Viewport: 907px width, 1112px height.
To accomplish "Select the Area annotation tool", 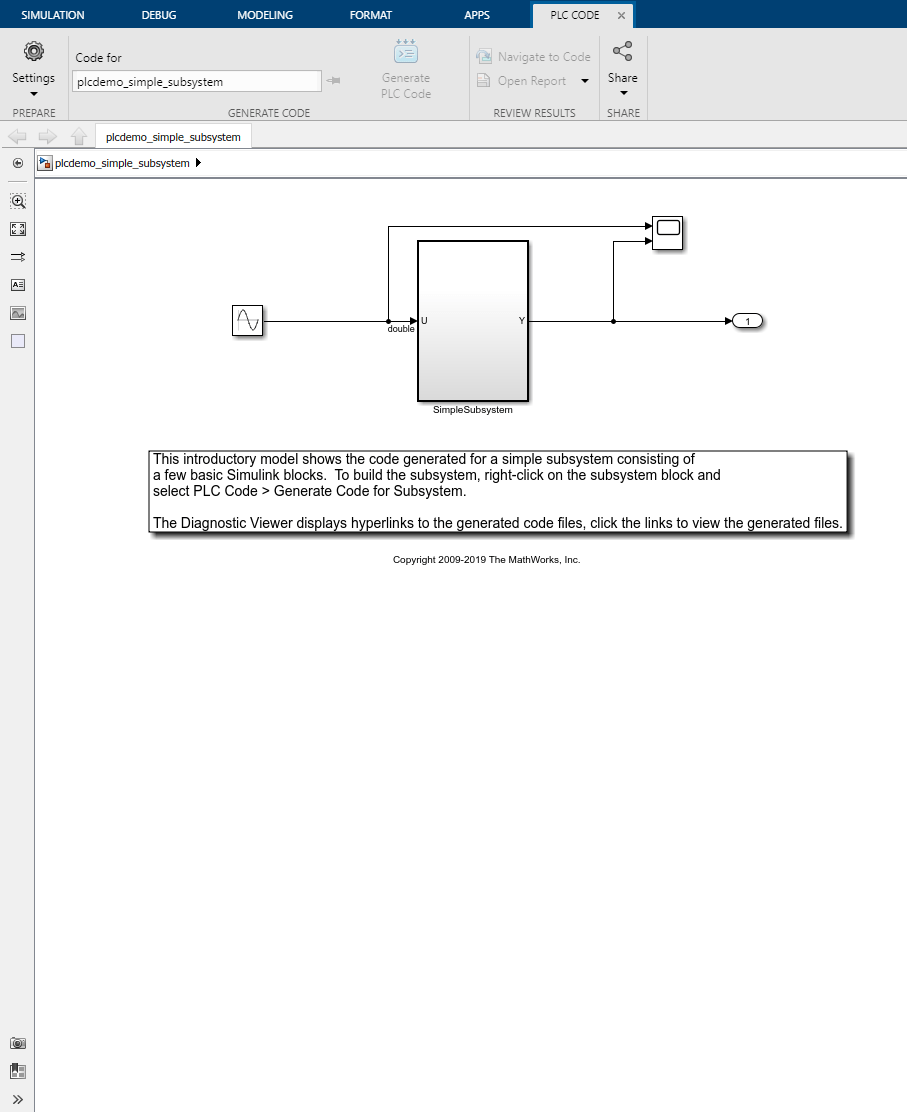I will pyautogui.click(x=17, y=341).
